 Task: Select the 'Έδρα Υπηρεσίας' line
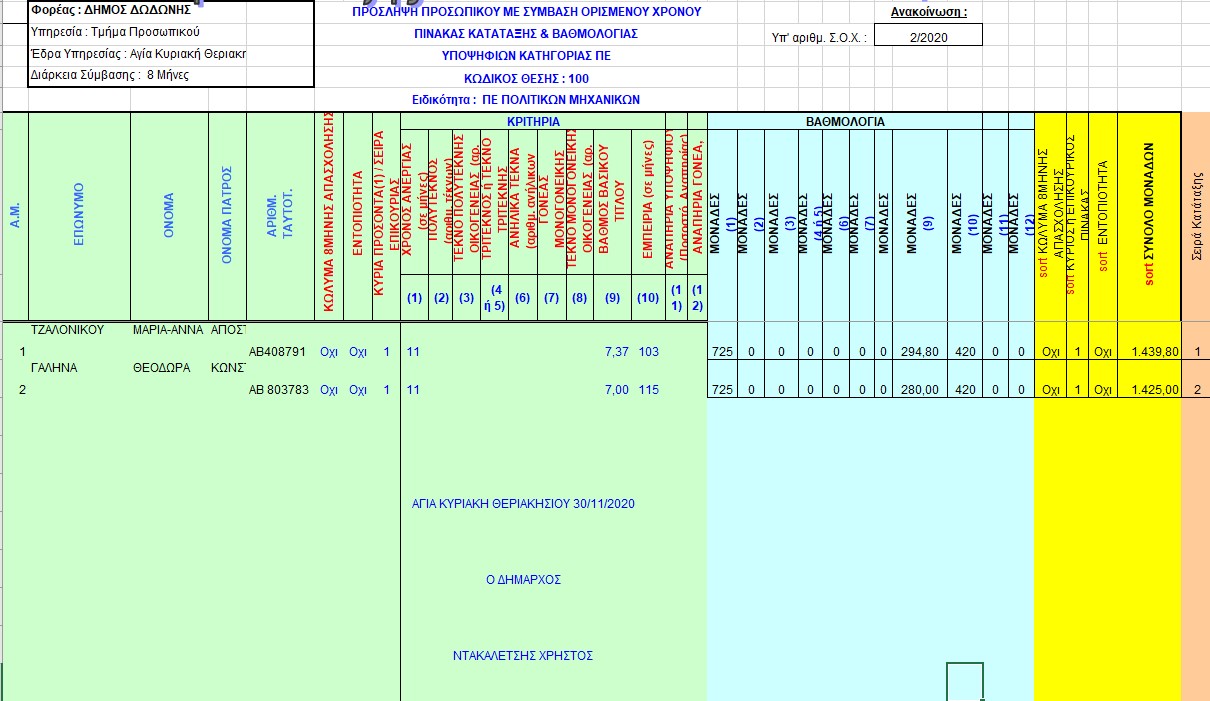139,54
